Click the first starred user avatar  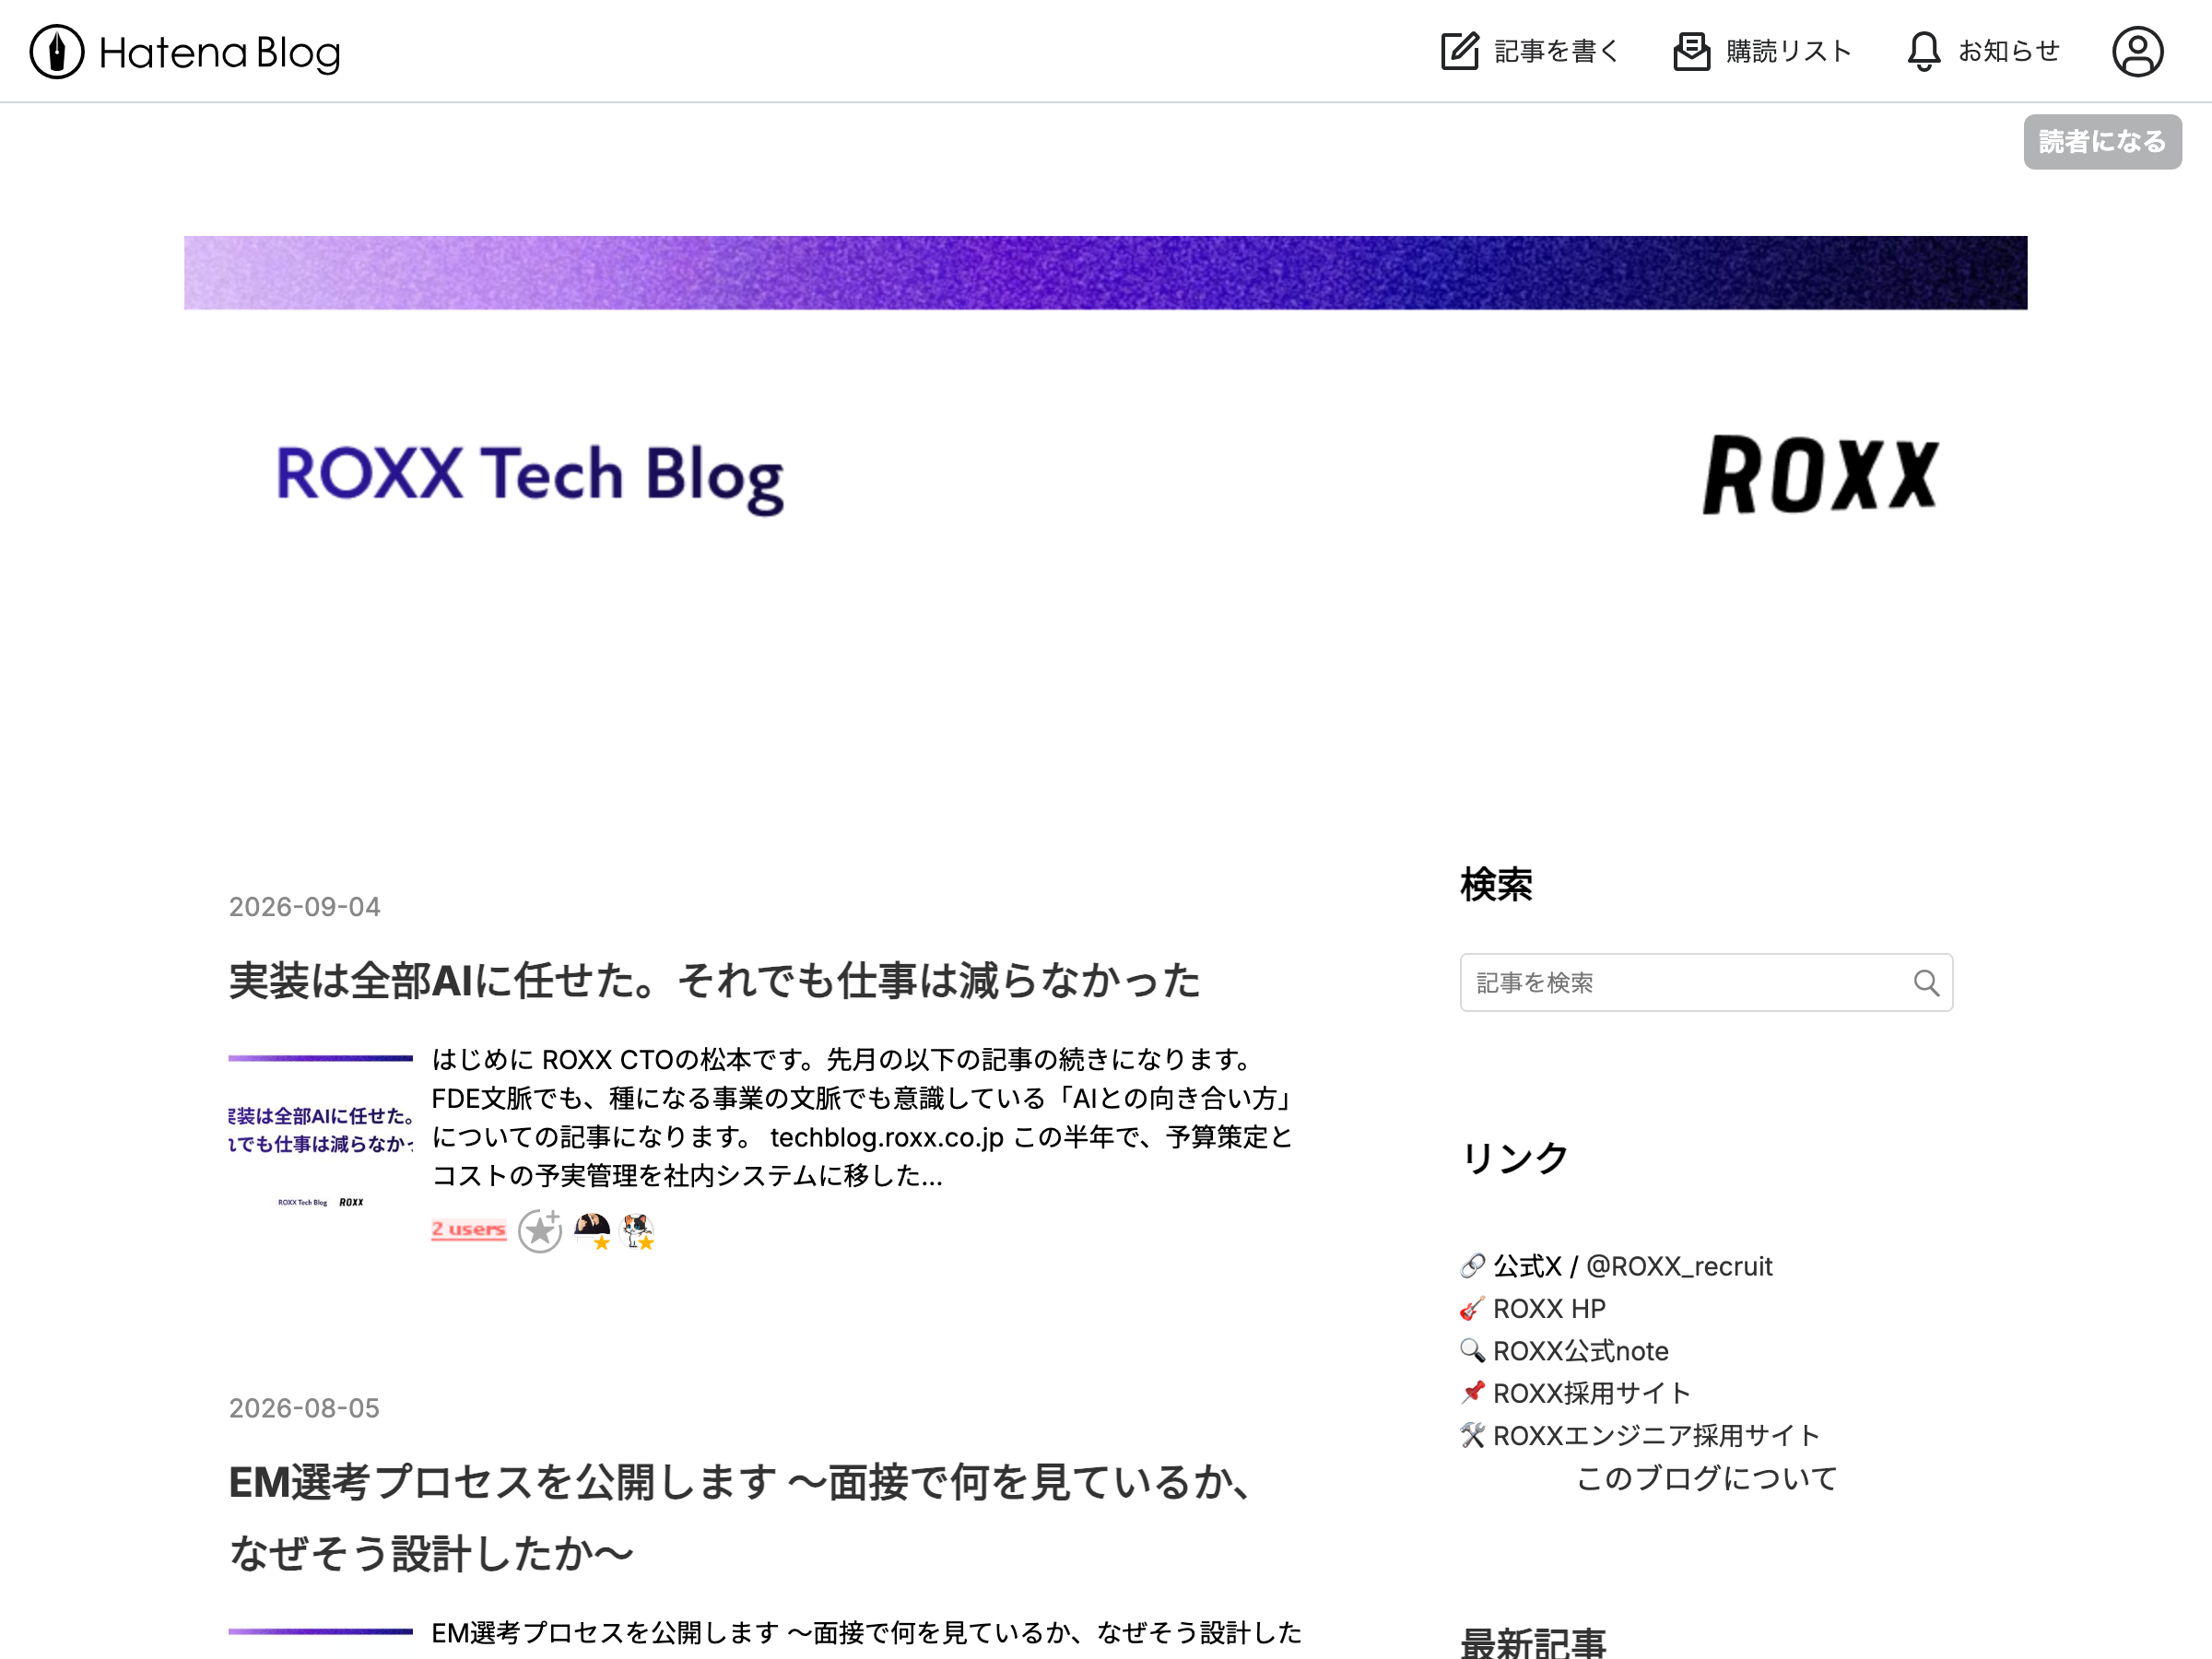pos(592,1231)
